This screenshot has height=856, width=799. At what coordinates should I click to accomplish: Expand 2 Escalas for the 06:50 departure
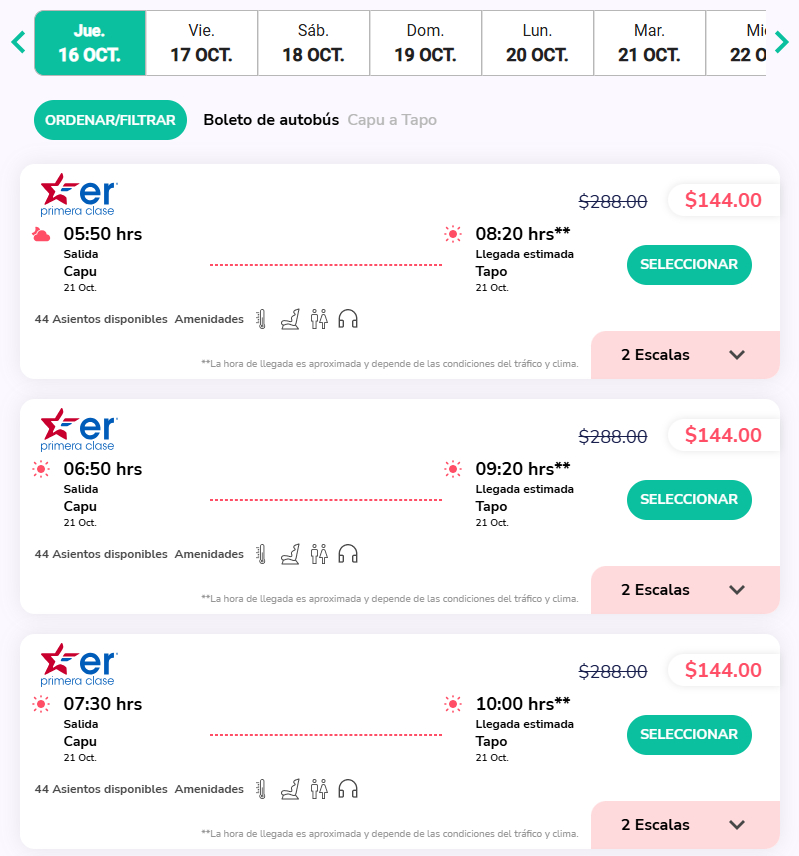tap(685, 590)
